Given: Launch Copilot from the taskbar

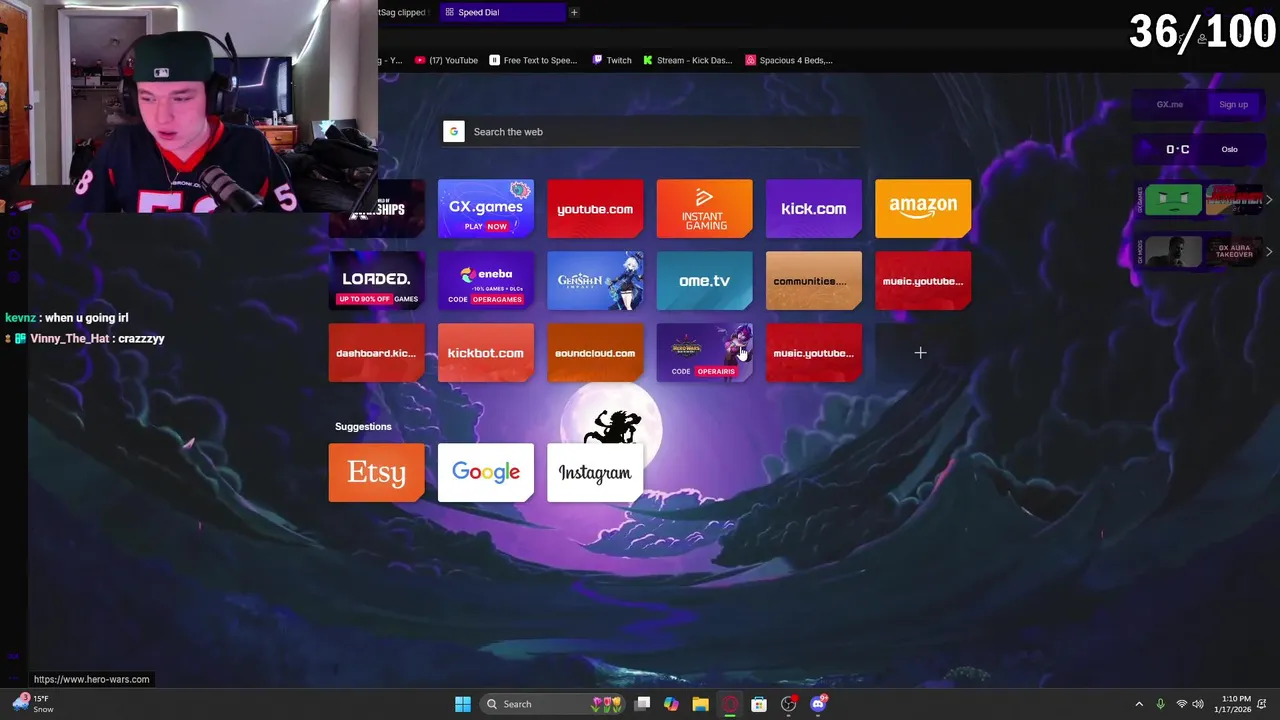Looking at the screenshot, I should coord(671,704).
